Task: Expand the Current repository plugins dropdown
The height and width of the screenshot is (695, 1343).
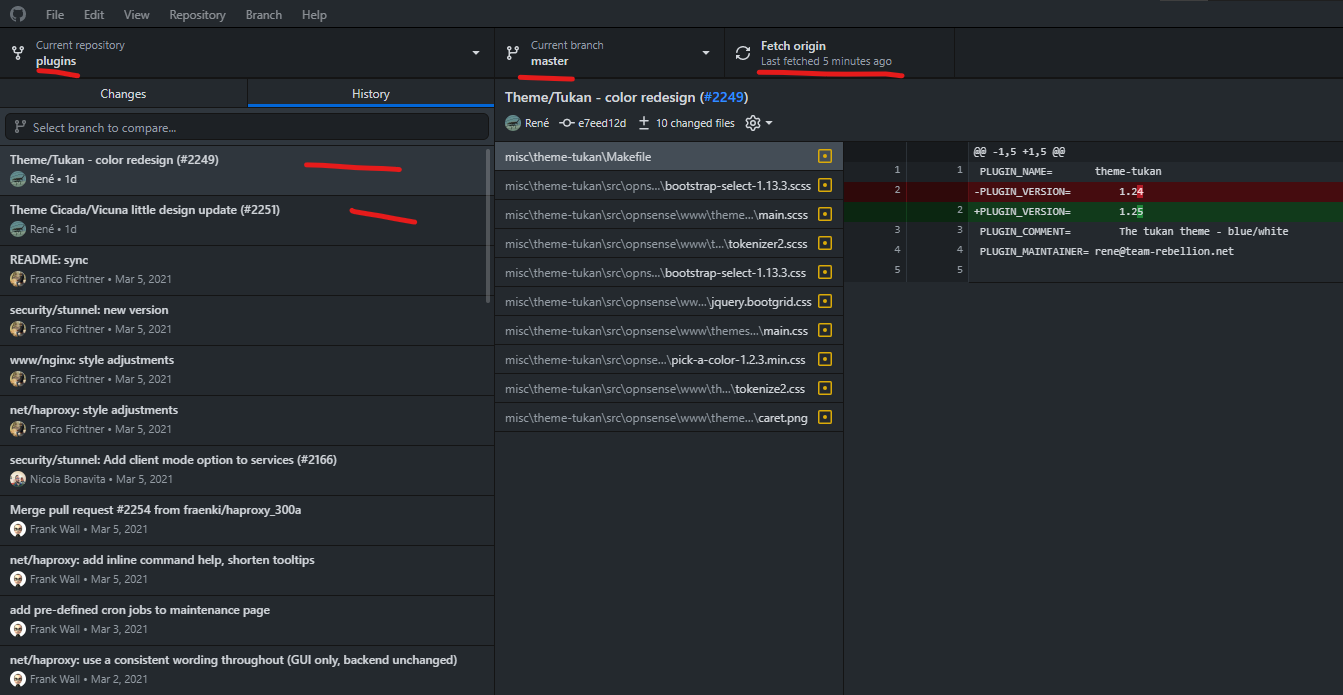Action: (247, 53)
